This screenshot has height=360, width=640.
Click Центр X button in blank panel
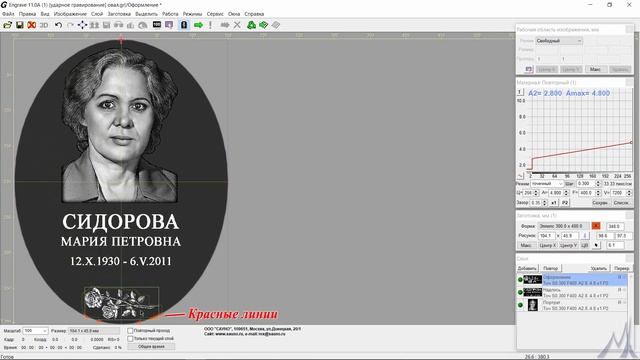point(547,245)
